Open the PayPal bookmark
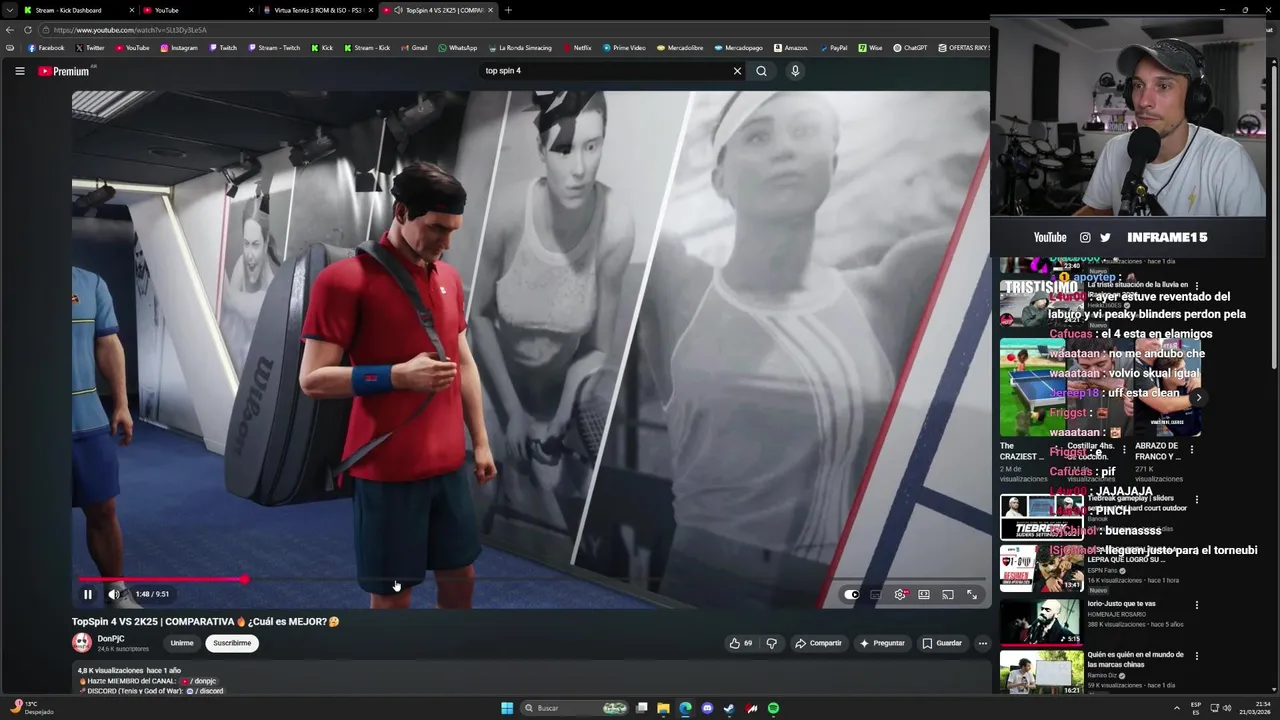 click(833, 48)
